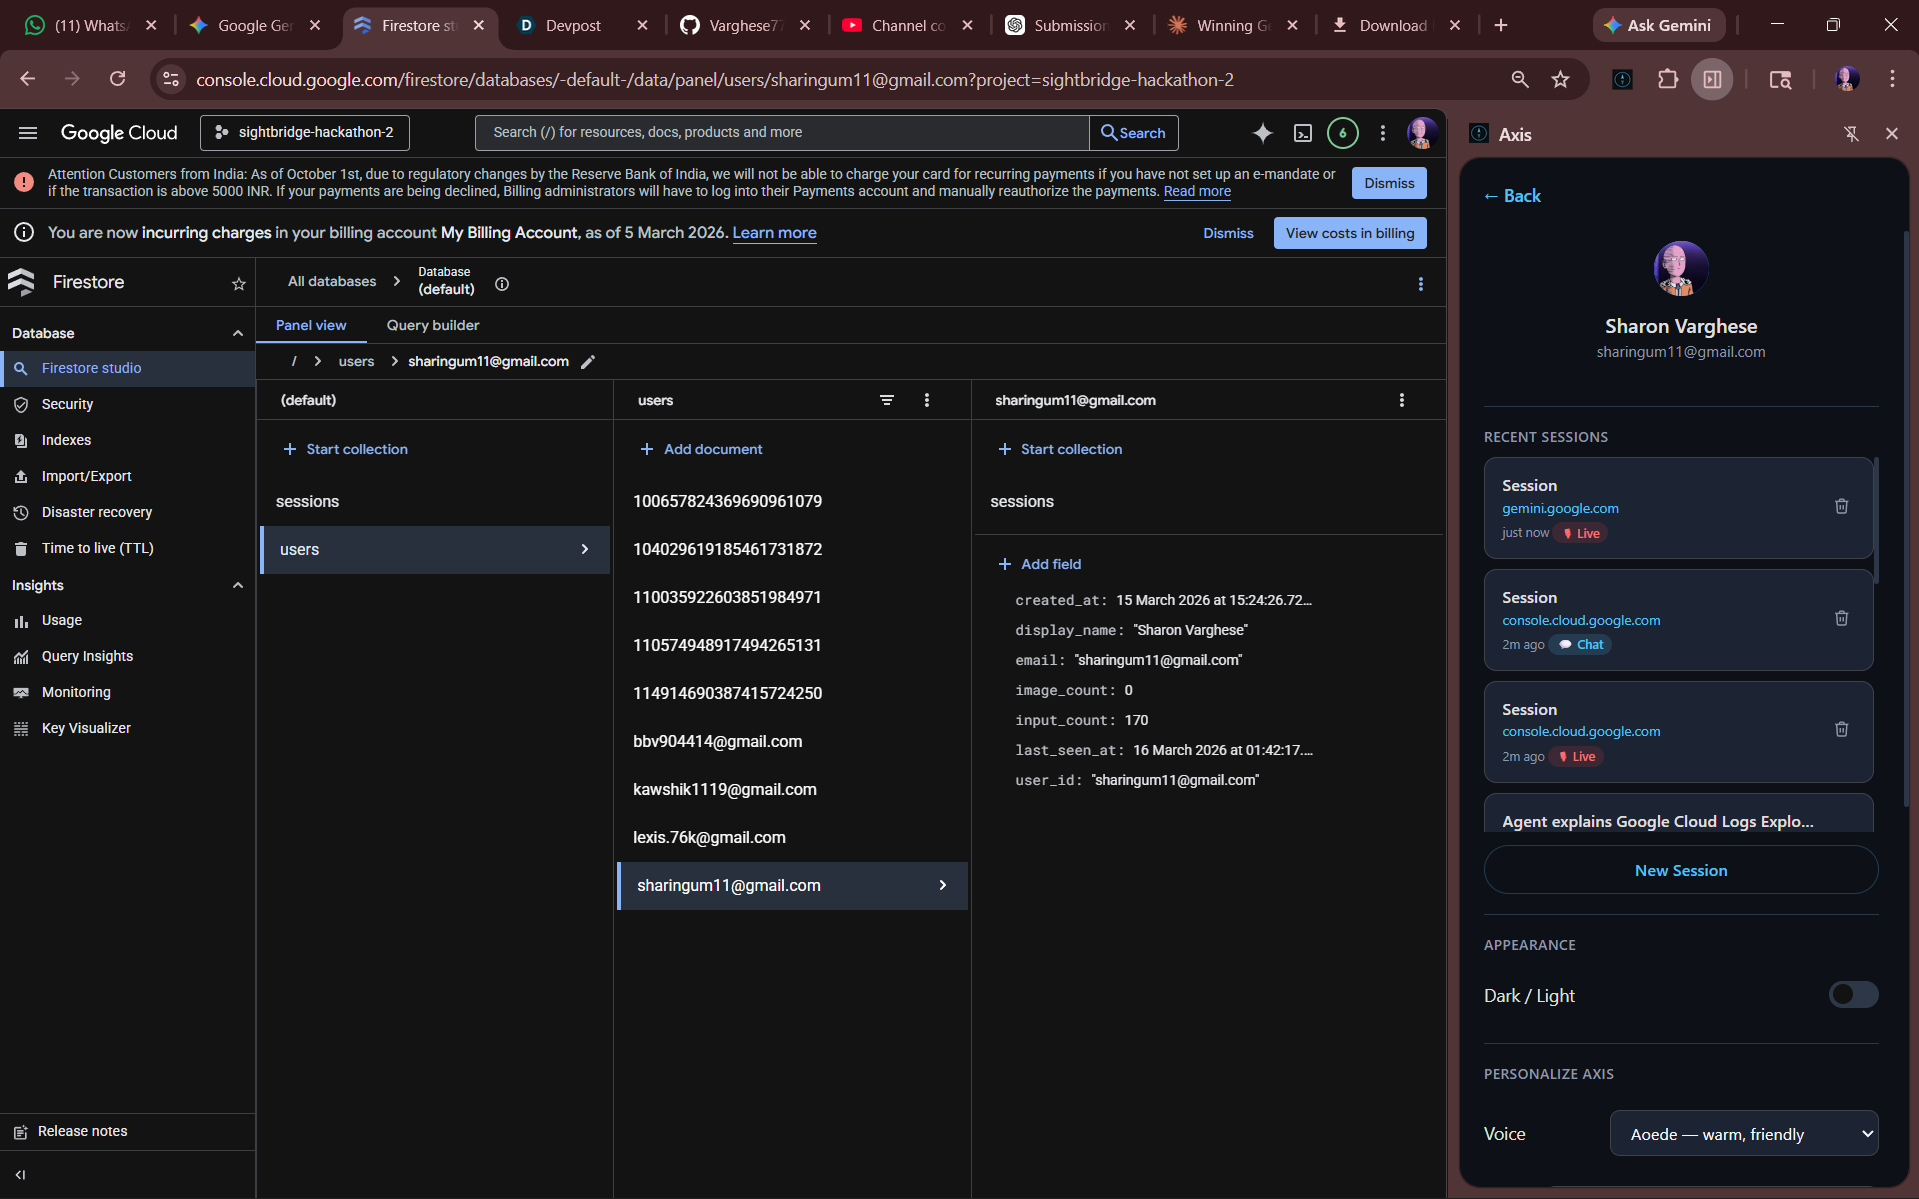
Task: Dismiss the India customers attention banner
Action: 1389,183
